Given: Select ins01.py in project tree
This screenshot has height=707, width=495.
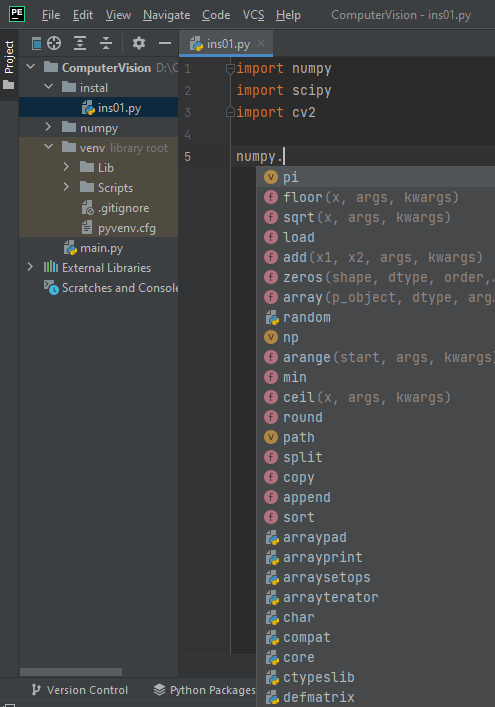Looking at the screenshot, I should point(98,107).
